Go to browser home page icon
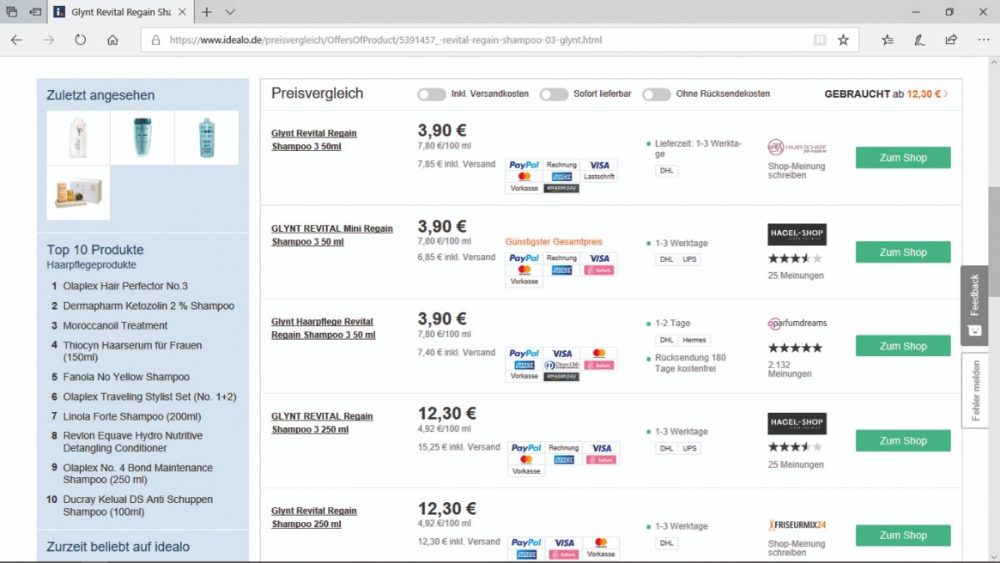 click(x=112, y=40)
